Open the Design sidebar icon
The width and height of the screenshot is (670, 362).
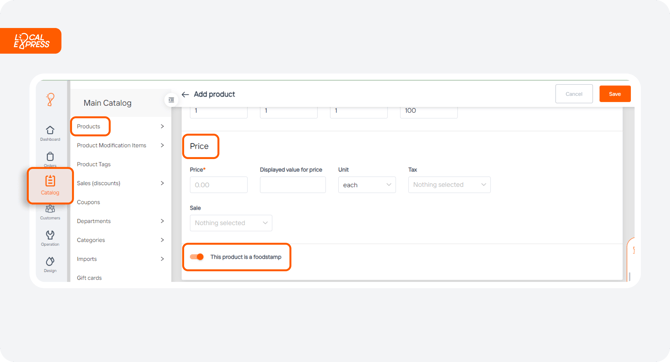tap(50, 261)
